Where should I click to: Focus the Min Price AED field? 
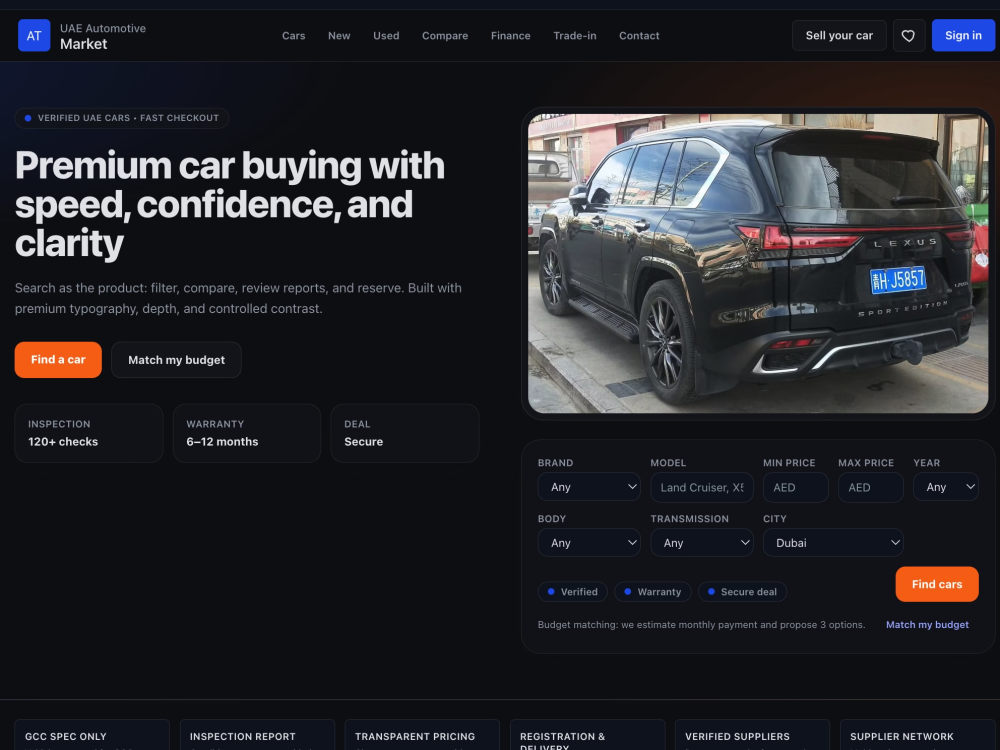click(795, 487)
